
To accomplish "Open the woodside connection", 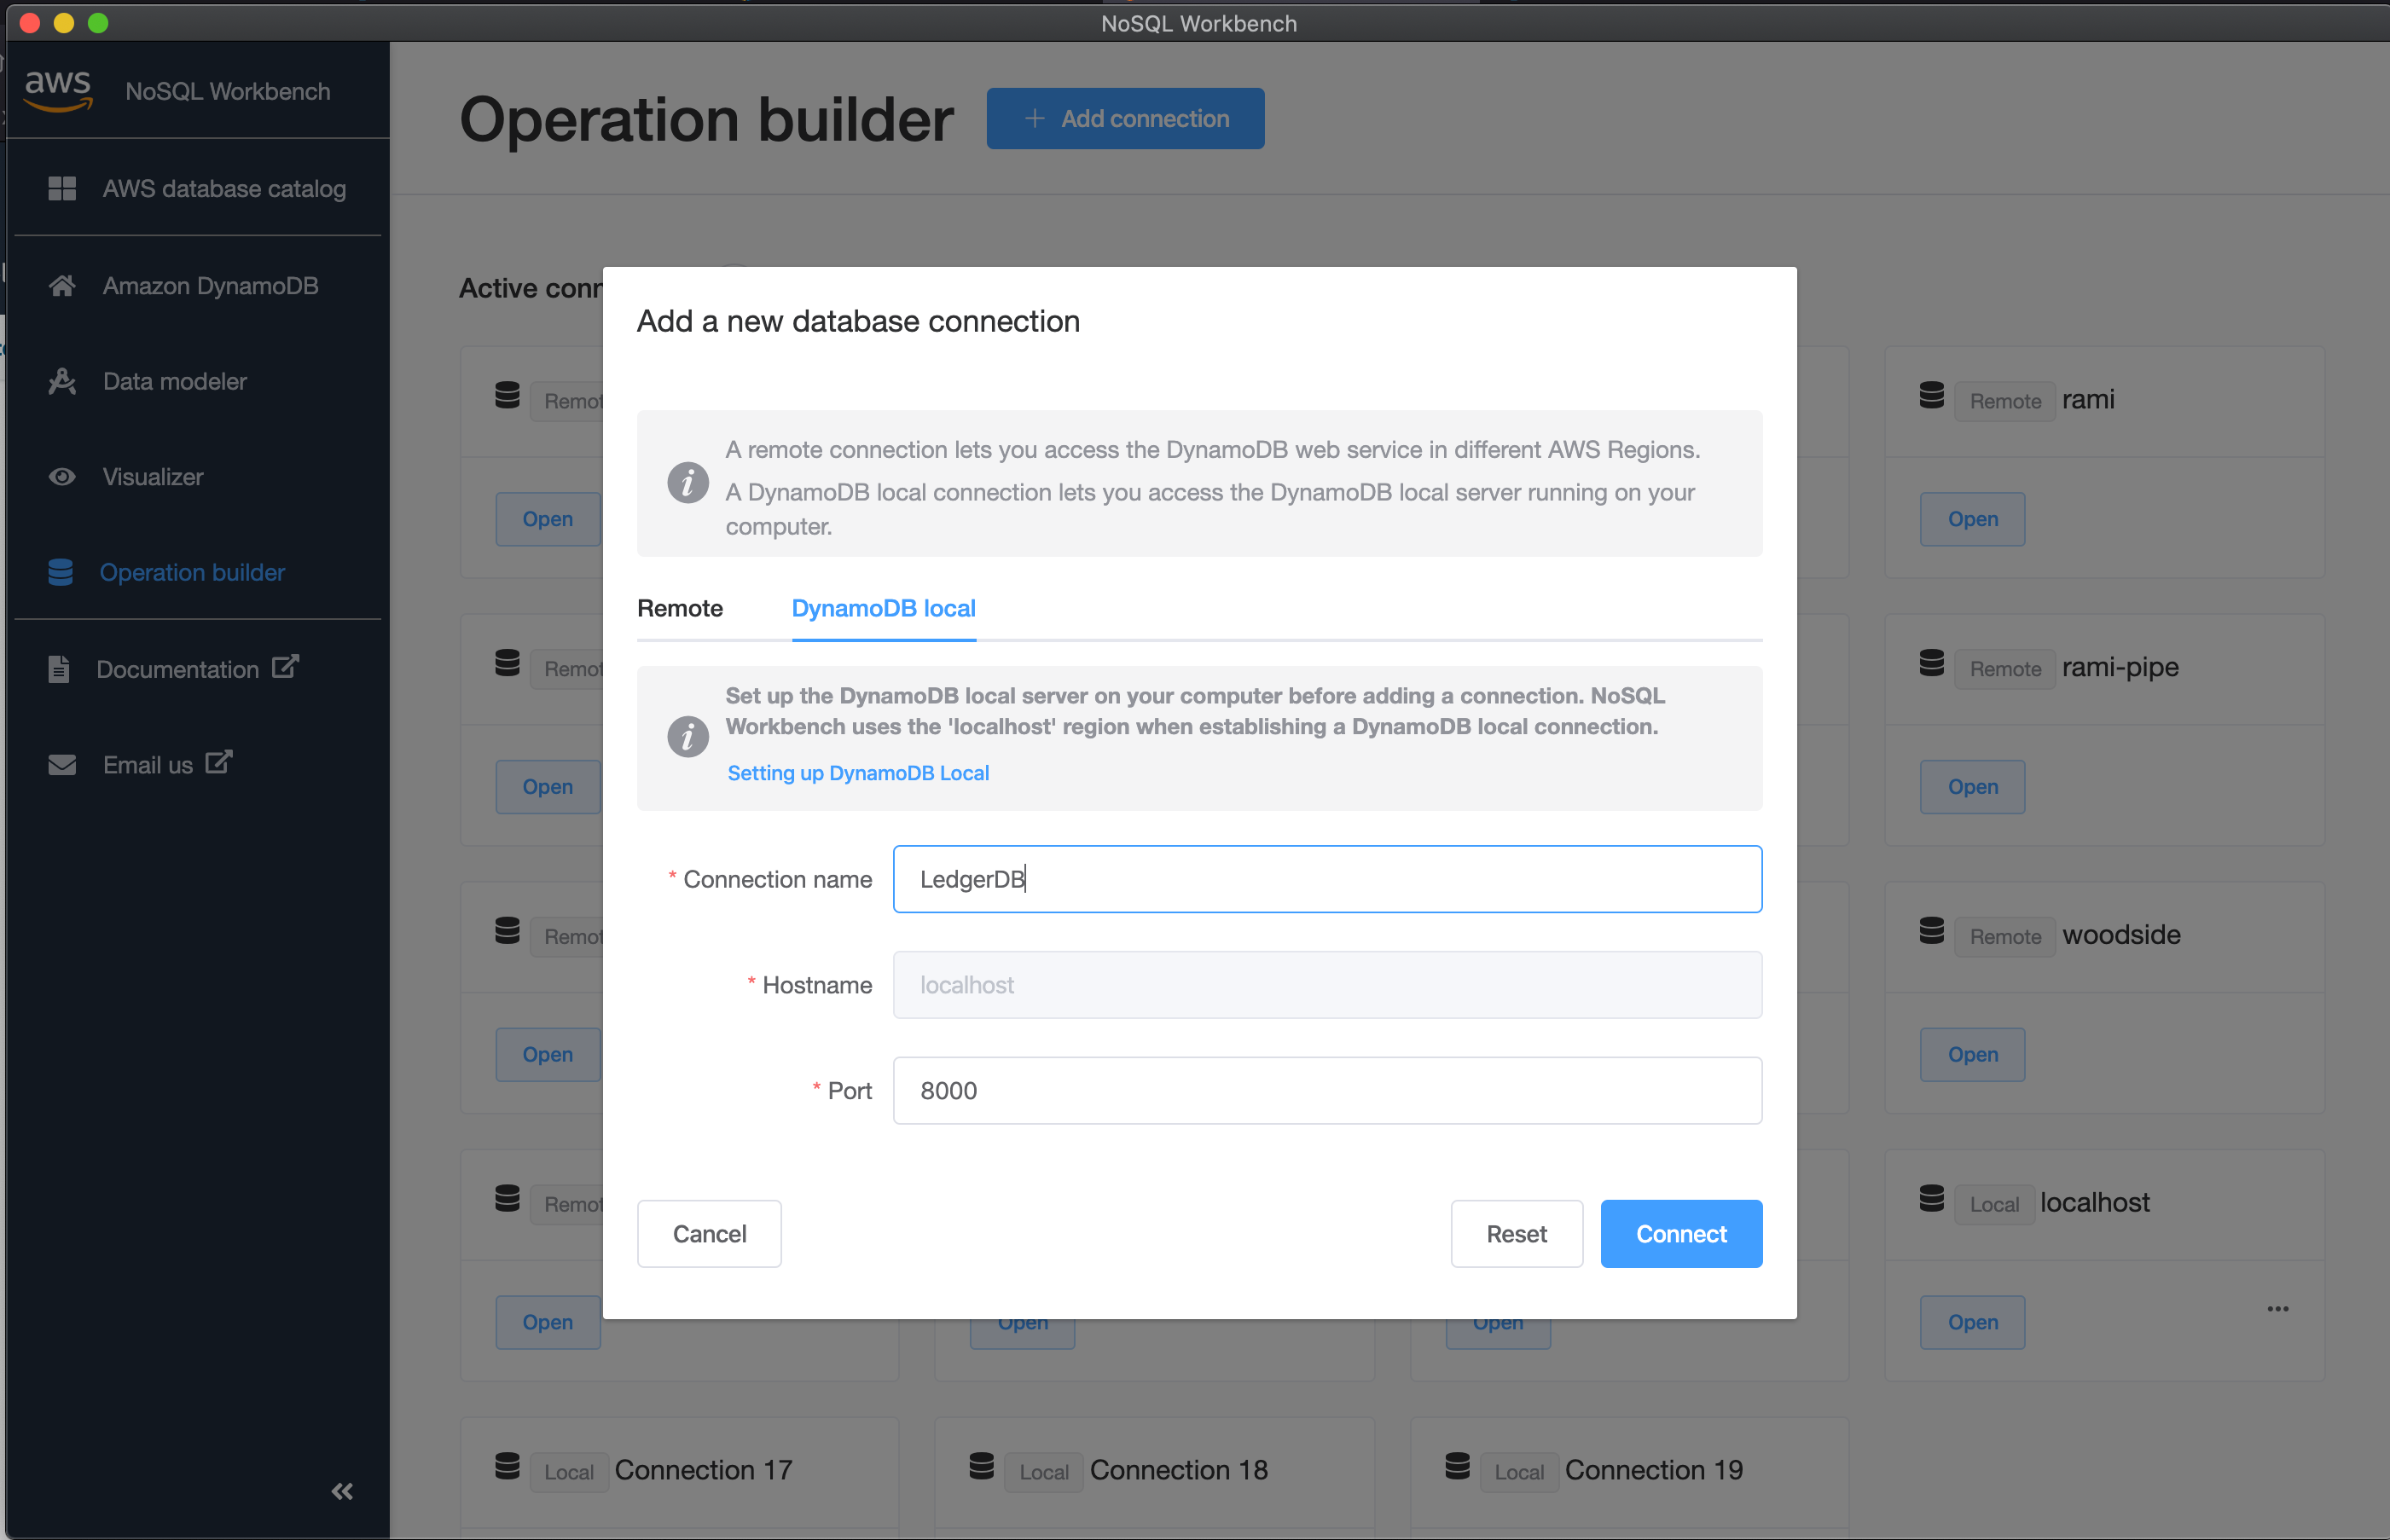I will pos(1972,1054).
